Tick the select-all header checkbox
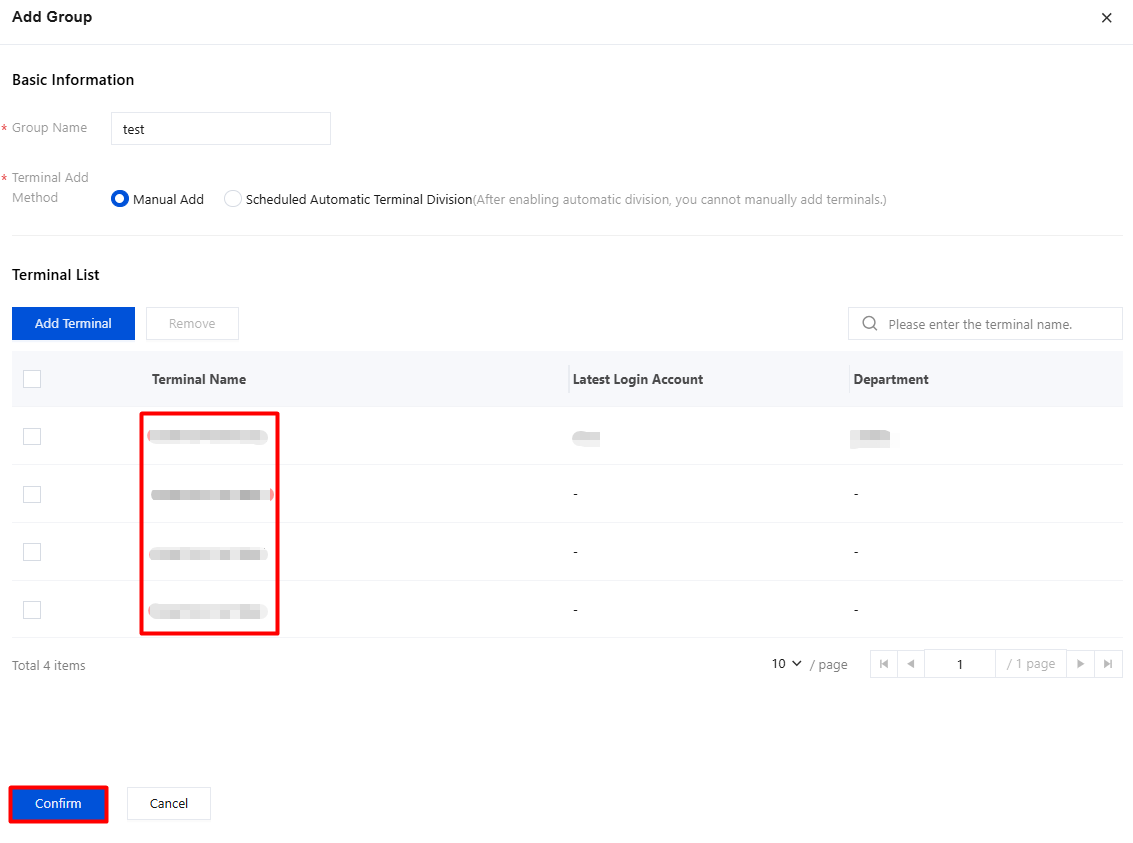Viewport: 1133px width, 843px height. (32, 379)
